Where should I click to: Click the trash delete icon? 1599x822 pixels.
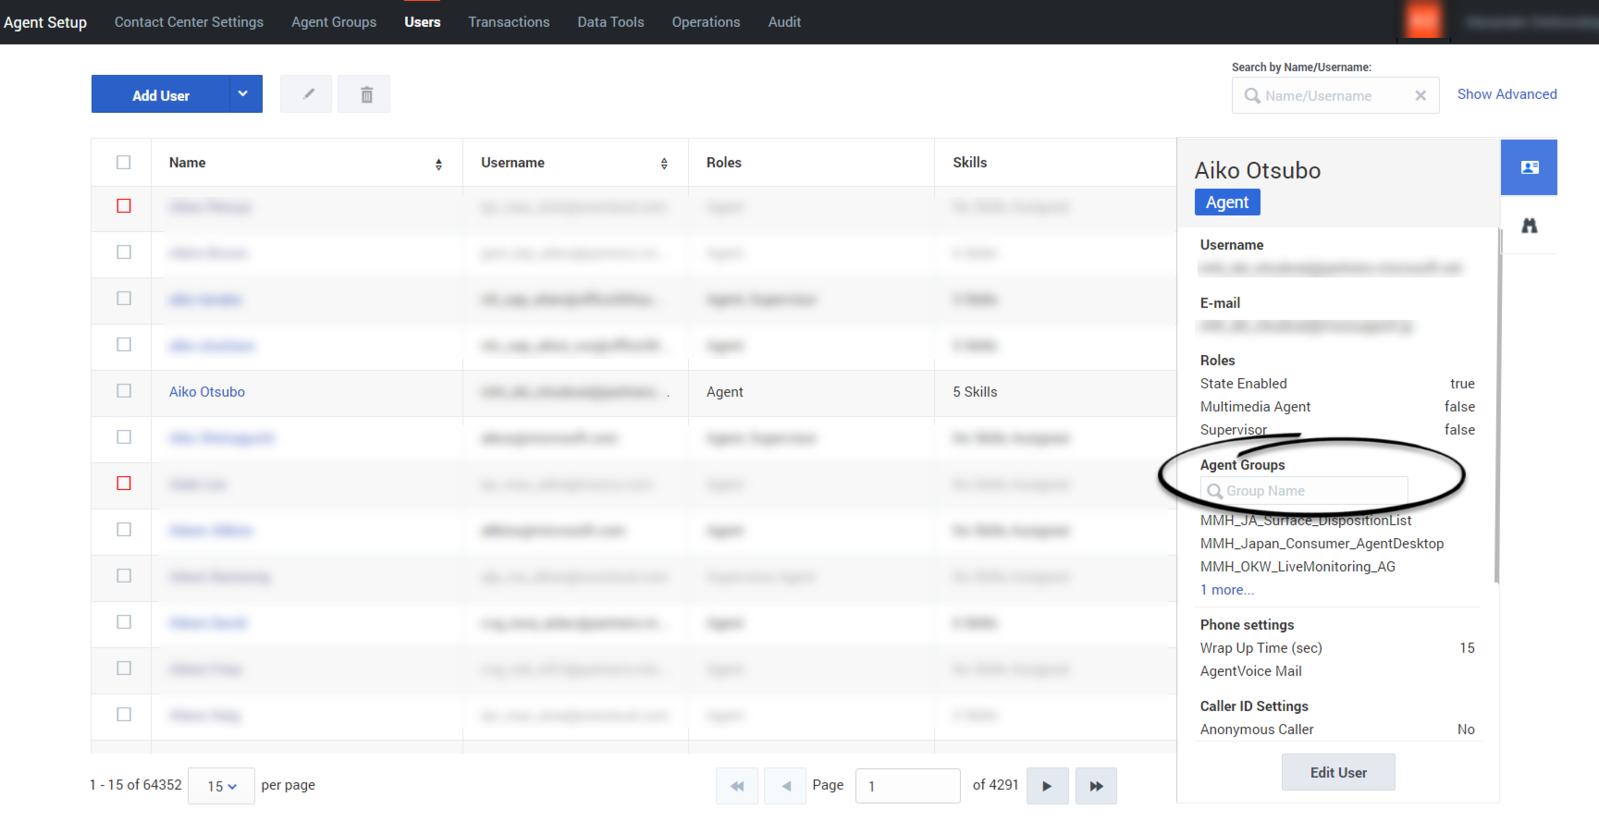365,94
